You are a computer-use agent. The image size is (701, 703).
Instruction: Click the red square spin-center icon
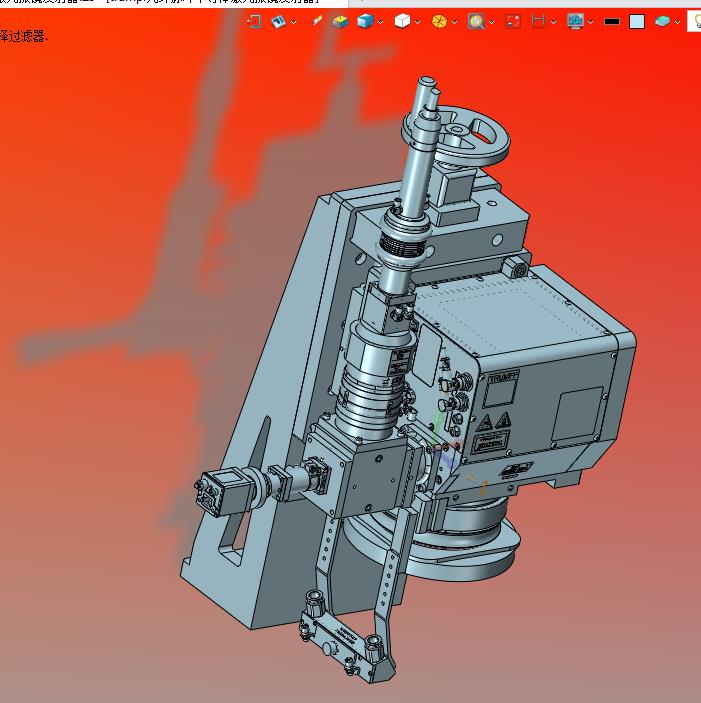513,21
